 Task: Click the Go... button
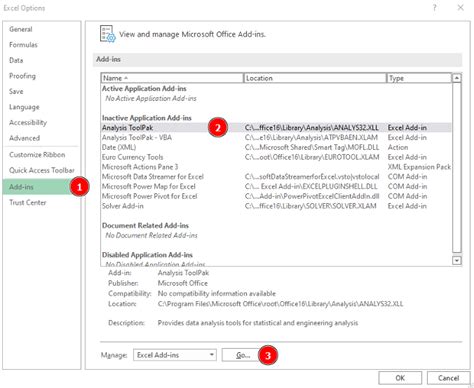[241, 355]
